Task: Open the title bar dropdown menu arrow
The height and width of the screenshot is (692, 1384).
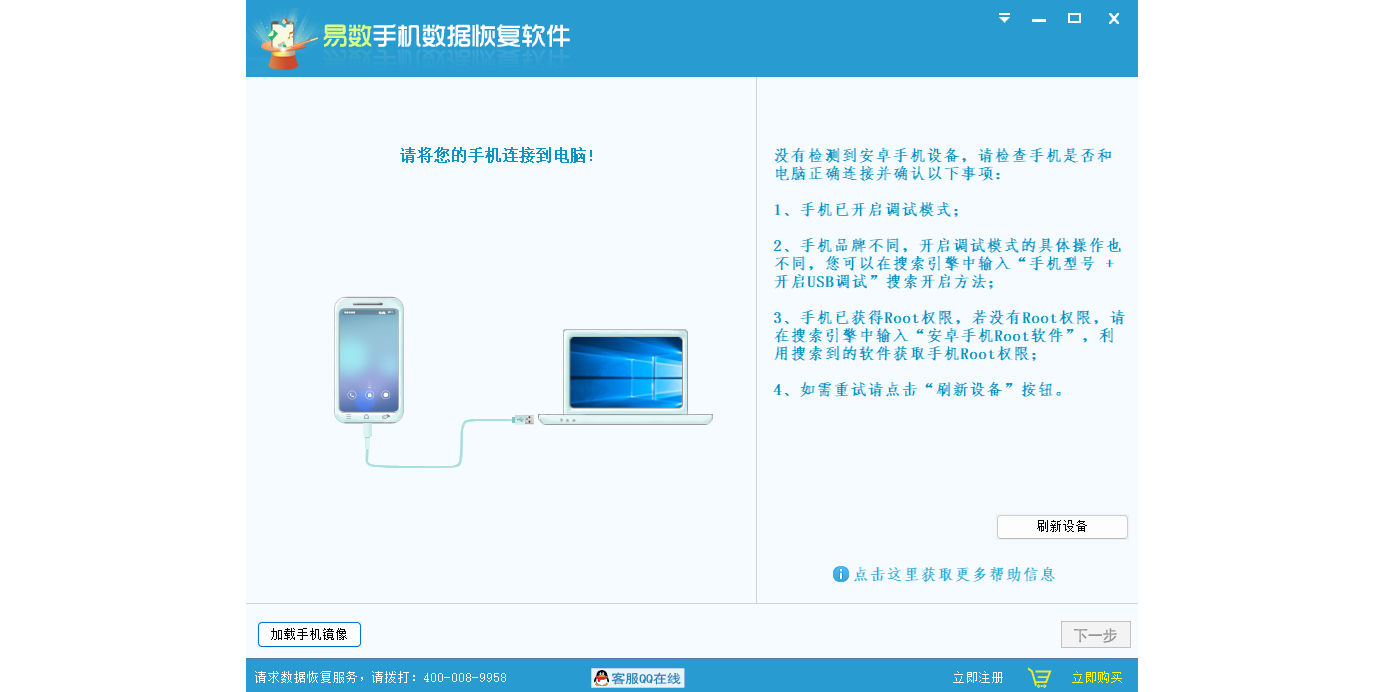Action: point(1004,18)
